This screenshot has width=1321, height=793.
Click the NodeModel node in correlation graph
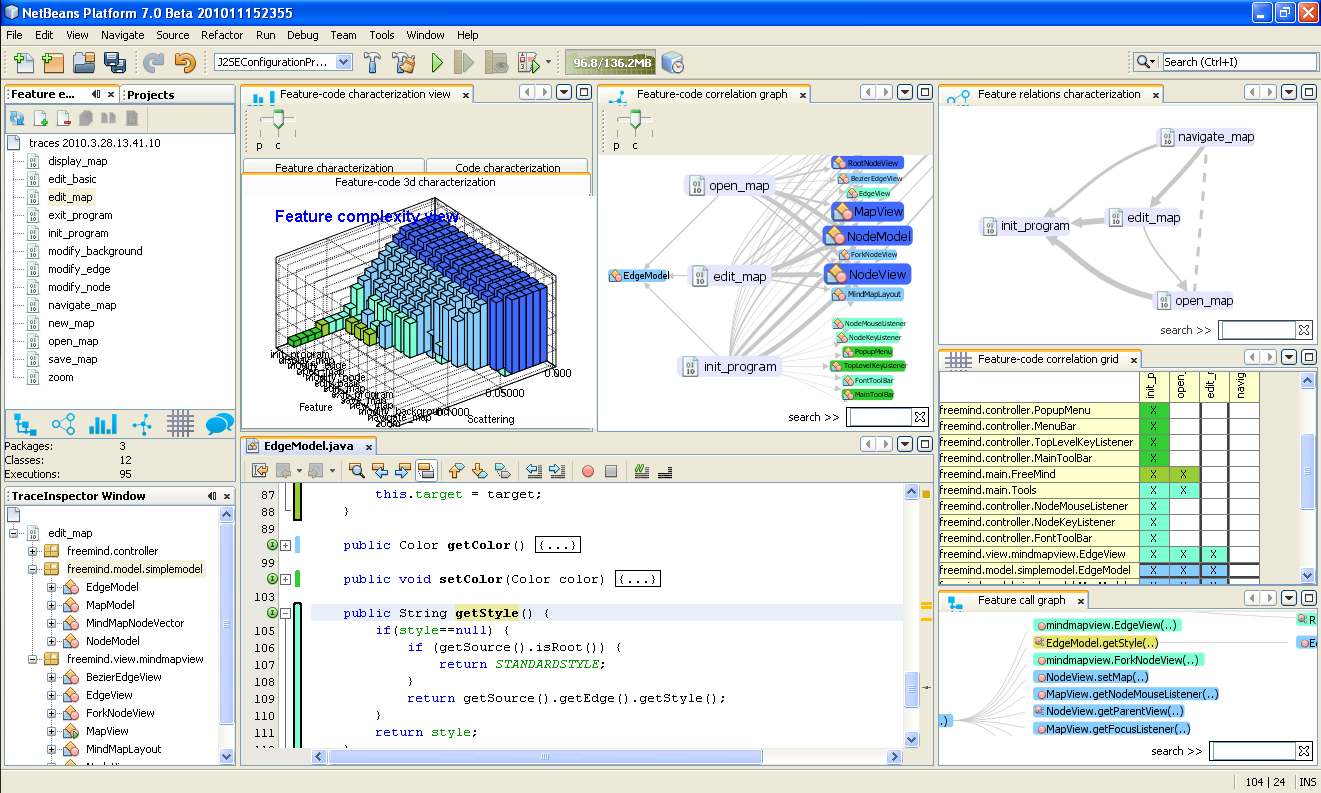pyautogui.click(x=868, y=236)
